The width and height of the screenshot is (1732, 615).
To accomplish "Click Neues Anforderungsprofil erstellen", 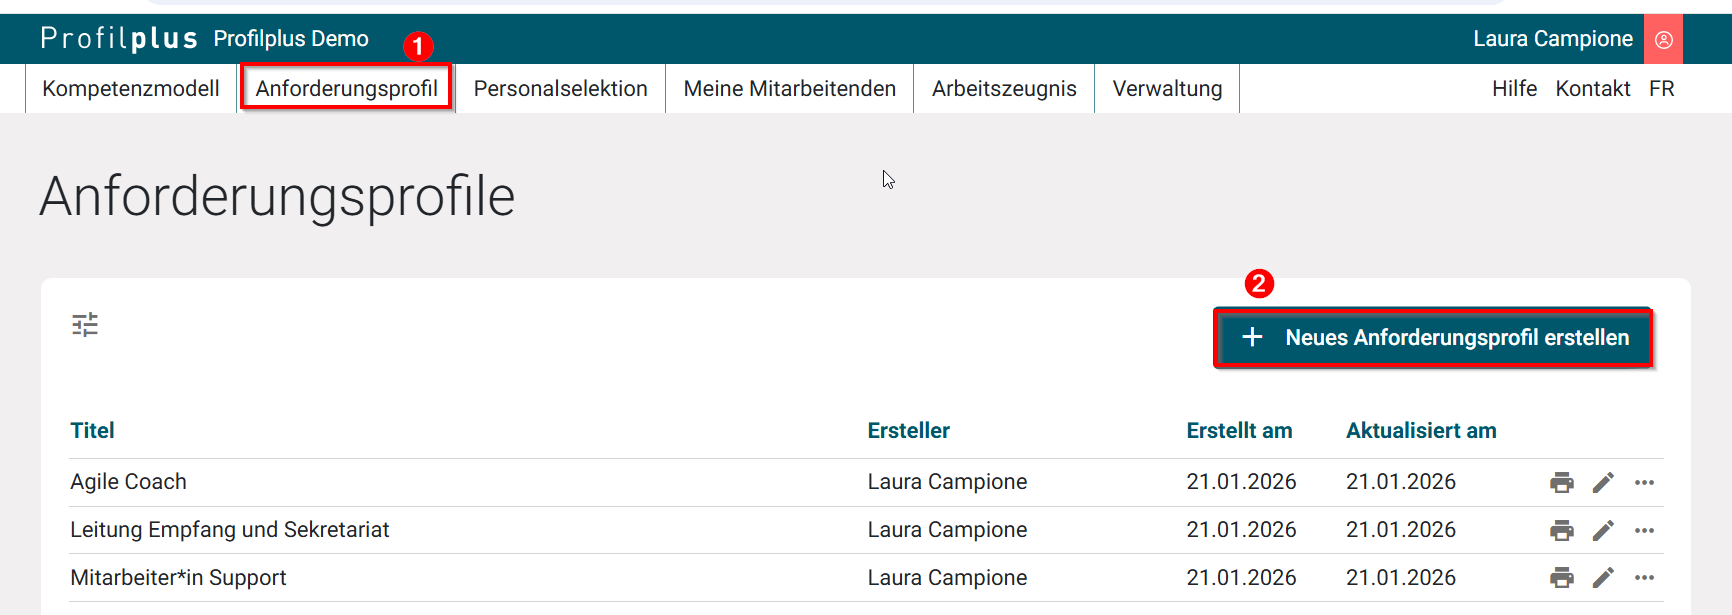I will [1432, 338].
